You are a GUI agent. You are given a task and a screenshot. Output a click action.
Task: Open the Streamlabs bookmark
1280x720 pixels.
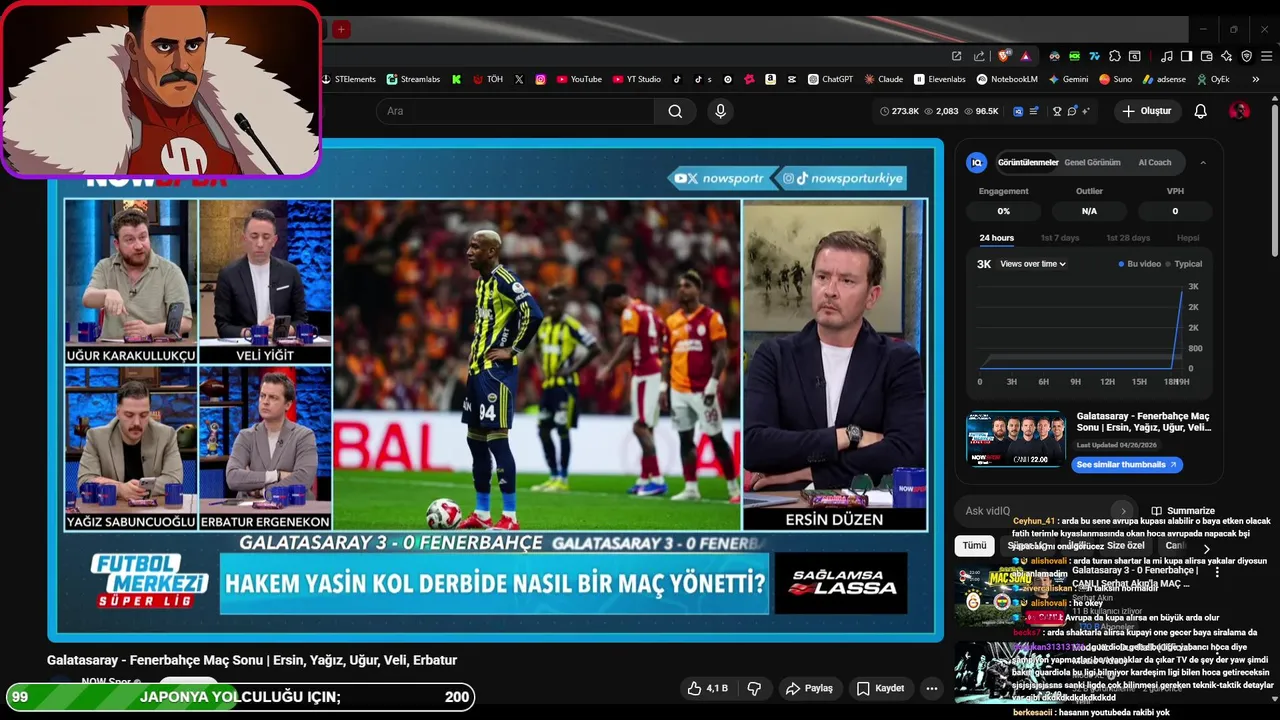(x=413, y=79)
